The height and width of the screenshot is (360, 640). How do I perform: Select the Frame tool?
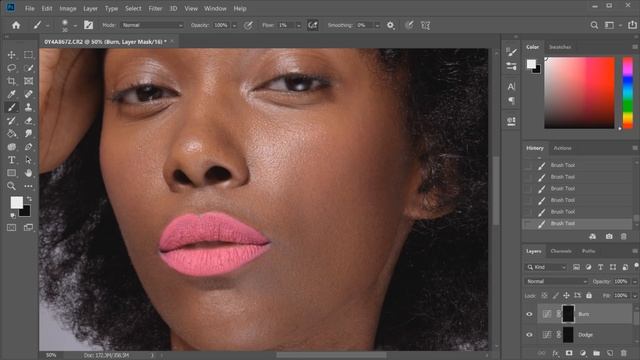28,81
